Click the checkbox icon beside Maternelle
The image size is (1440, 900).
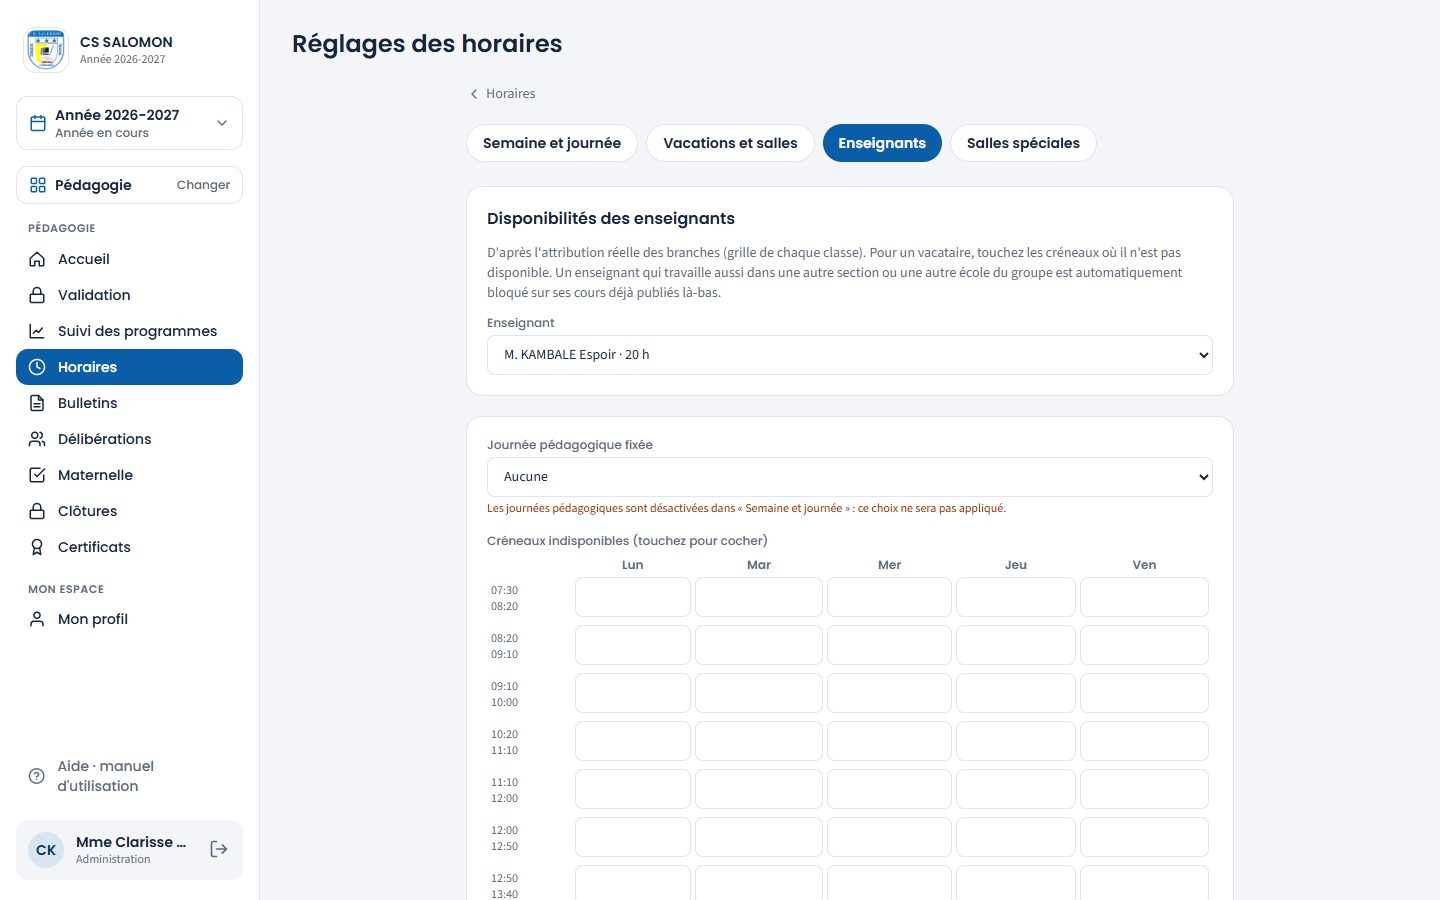(37, 475)
